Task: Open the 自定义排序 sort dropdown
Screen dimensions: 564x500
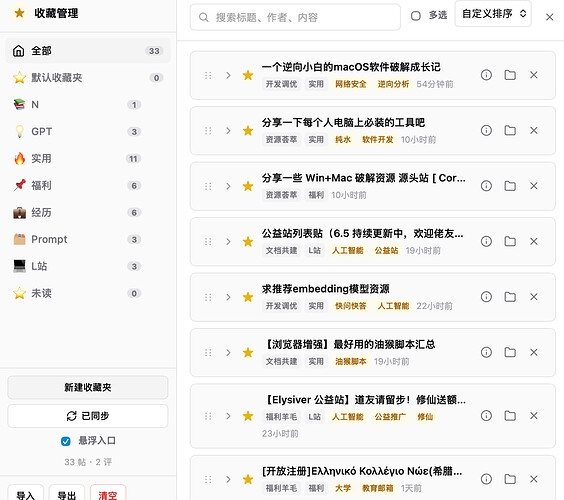Action: click(493, 14)
